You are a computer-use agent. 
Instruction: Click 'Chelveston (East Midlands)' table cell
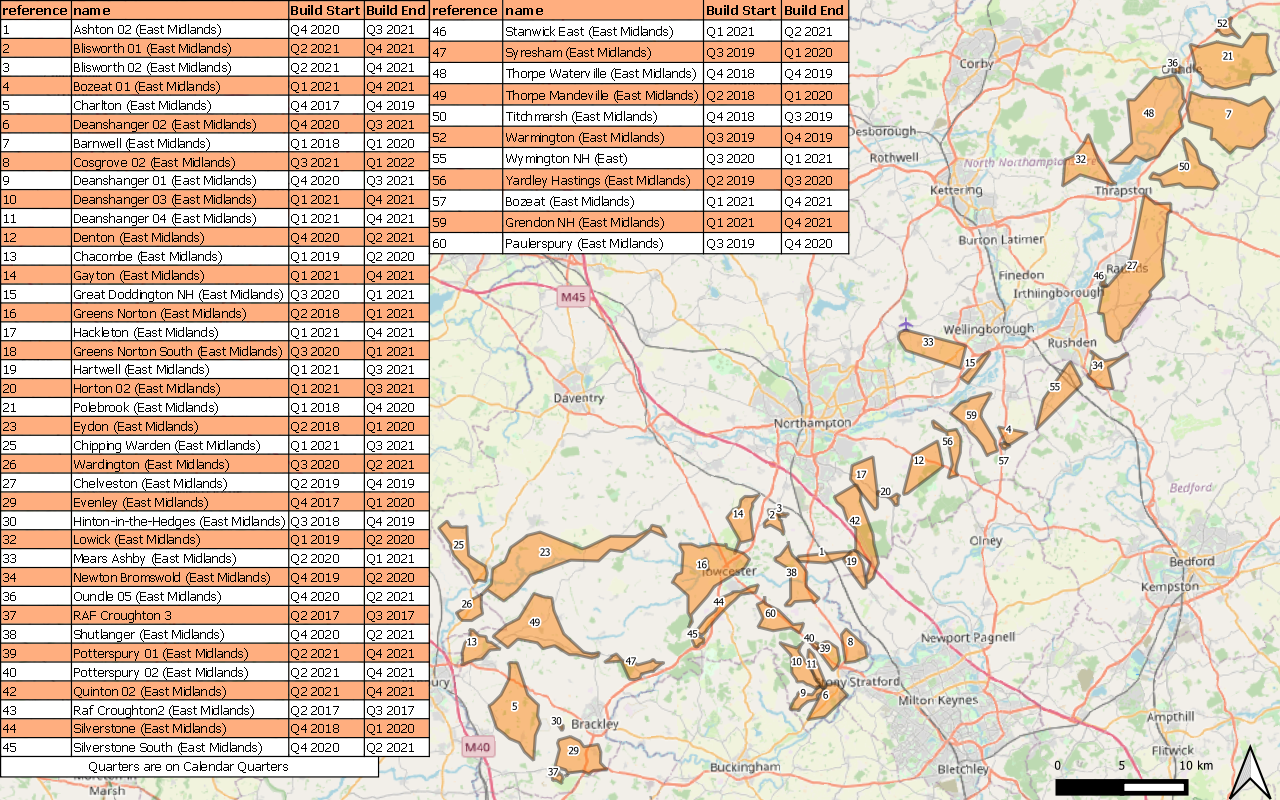coord(179,483)
